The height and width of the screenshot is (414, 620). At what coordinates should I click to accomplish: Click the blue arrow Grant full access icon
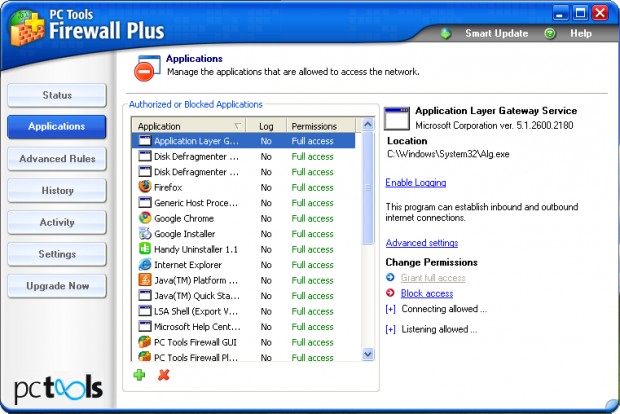tap(390, 277)
